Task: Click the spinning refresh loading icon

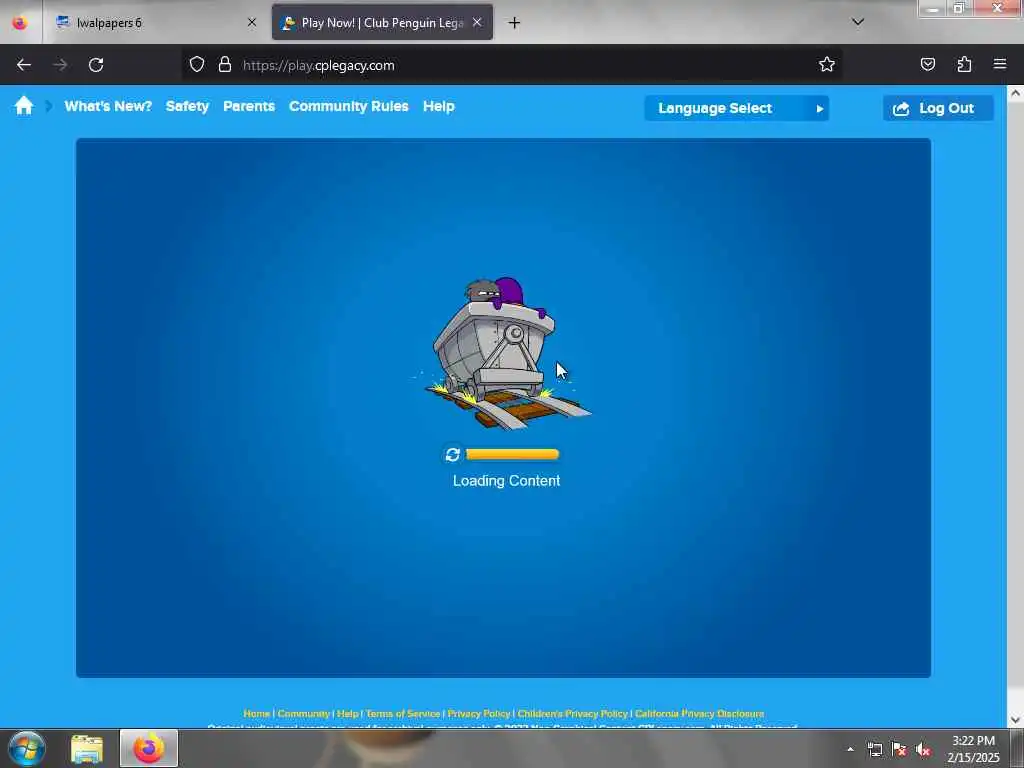Action: [x=453, y=455]
